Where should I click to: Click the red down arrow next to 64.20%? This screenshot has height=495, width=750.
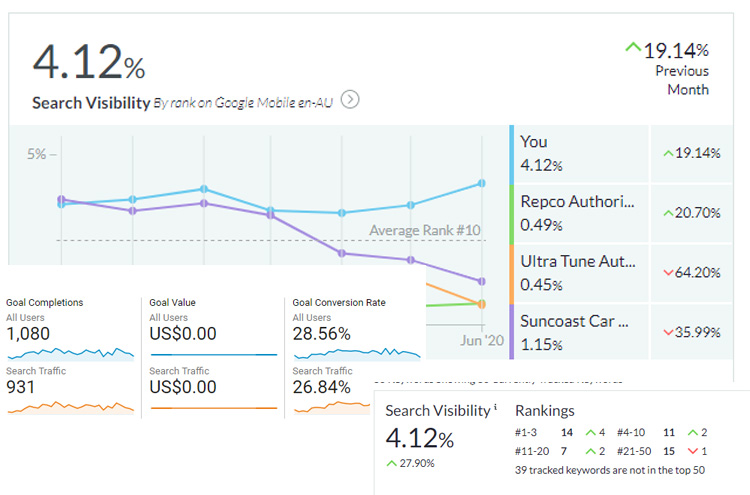coord(668,273)
